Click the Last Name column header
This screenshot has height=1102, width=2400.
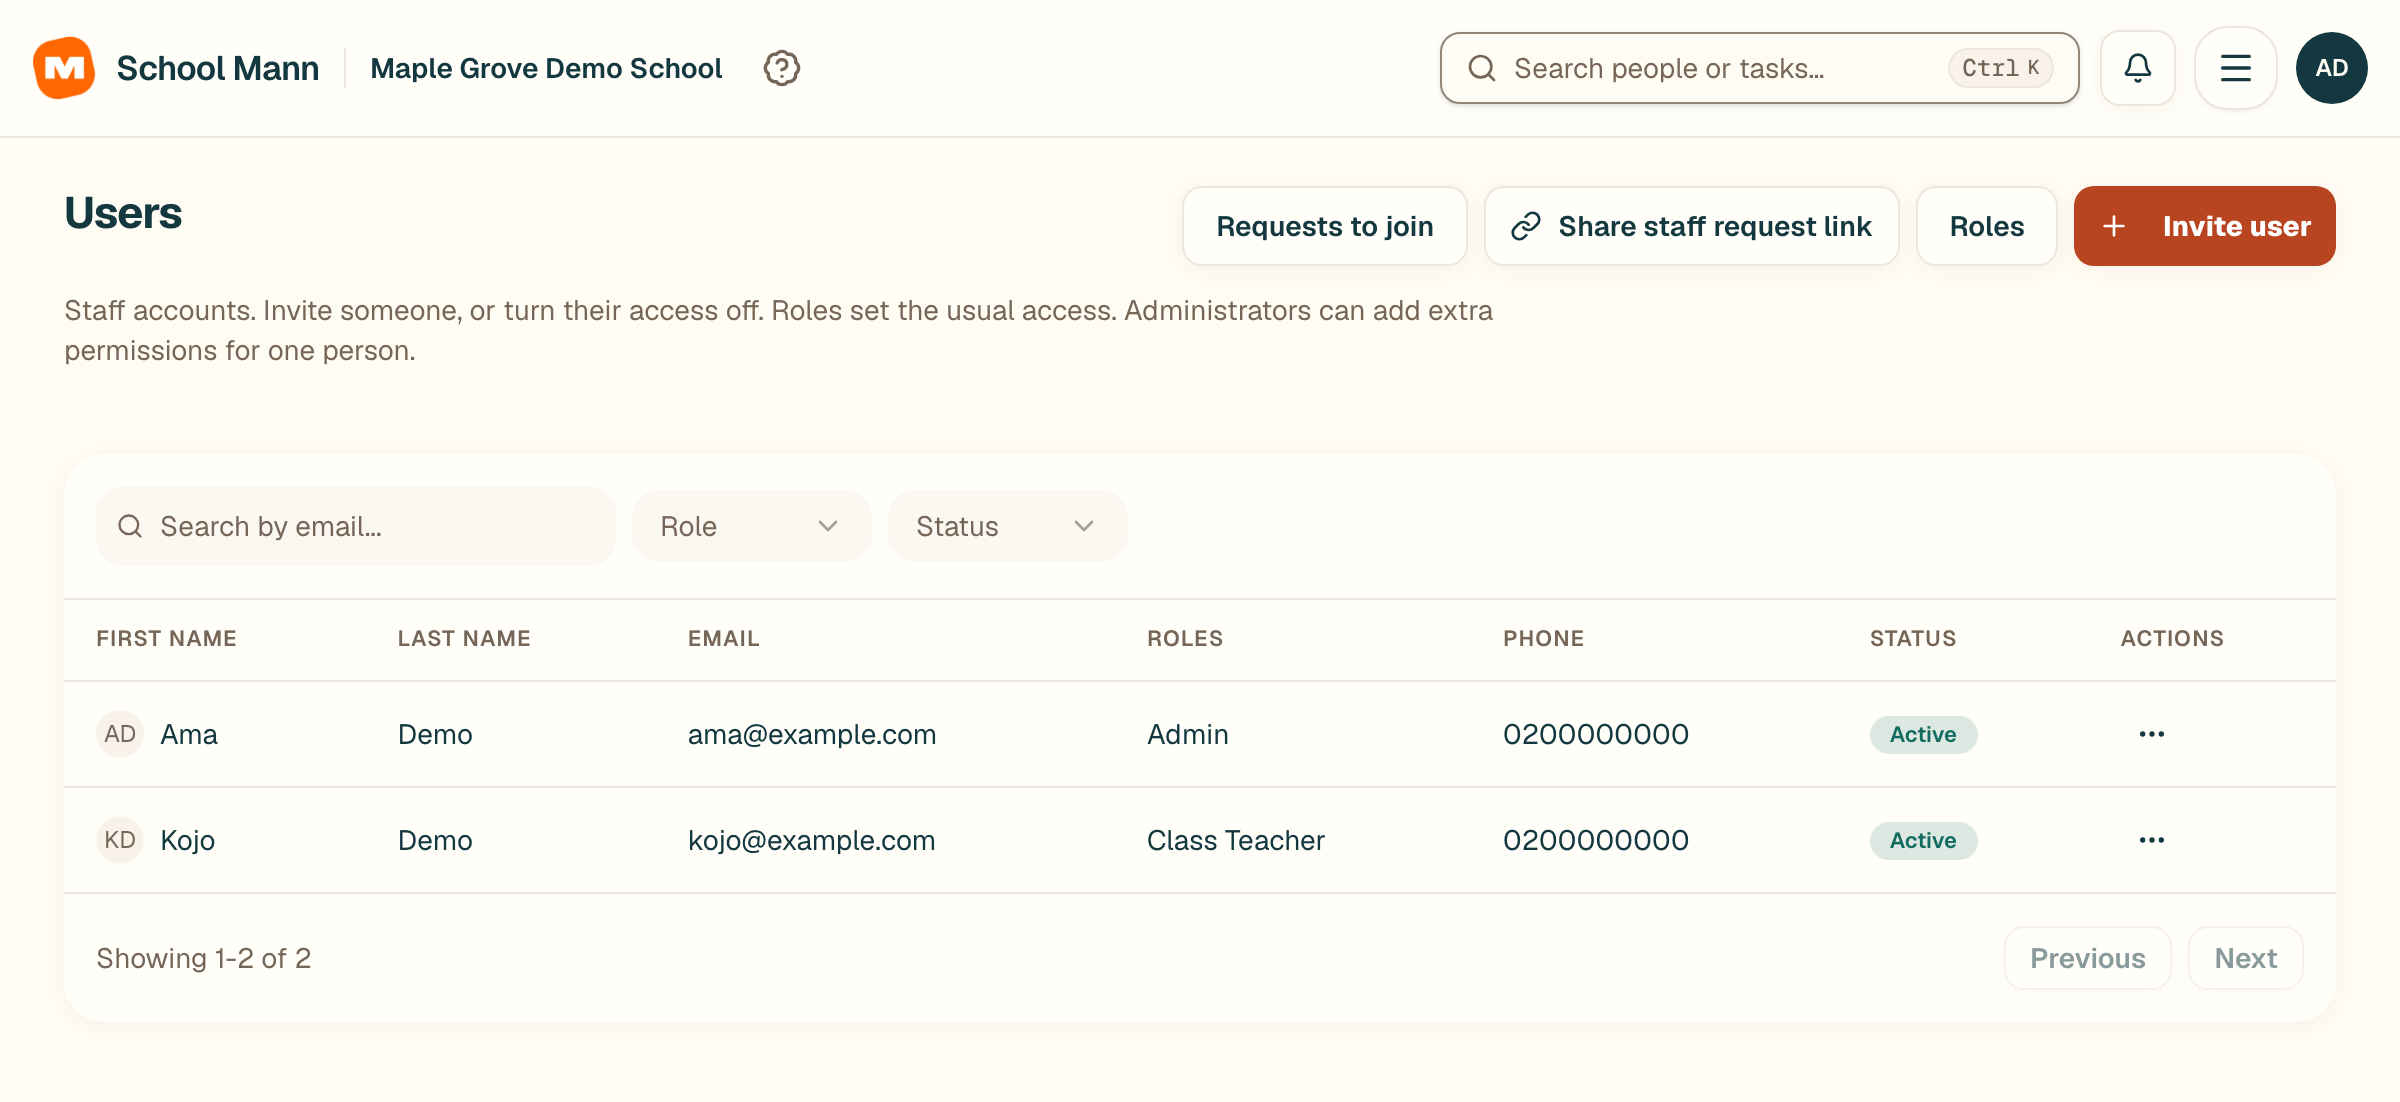click(464, 638)
